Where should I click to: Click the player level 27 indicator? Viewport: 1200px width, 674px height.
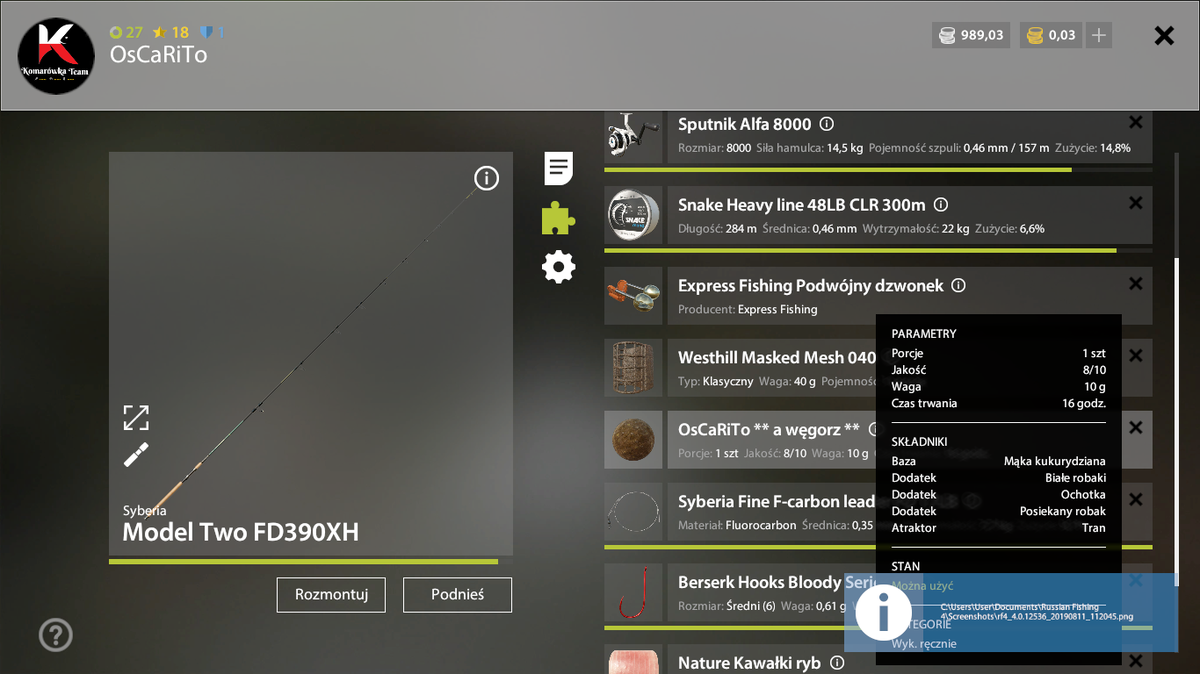pyautogui.click(x=126, y=32)
